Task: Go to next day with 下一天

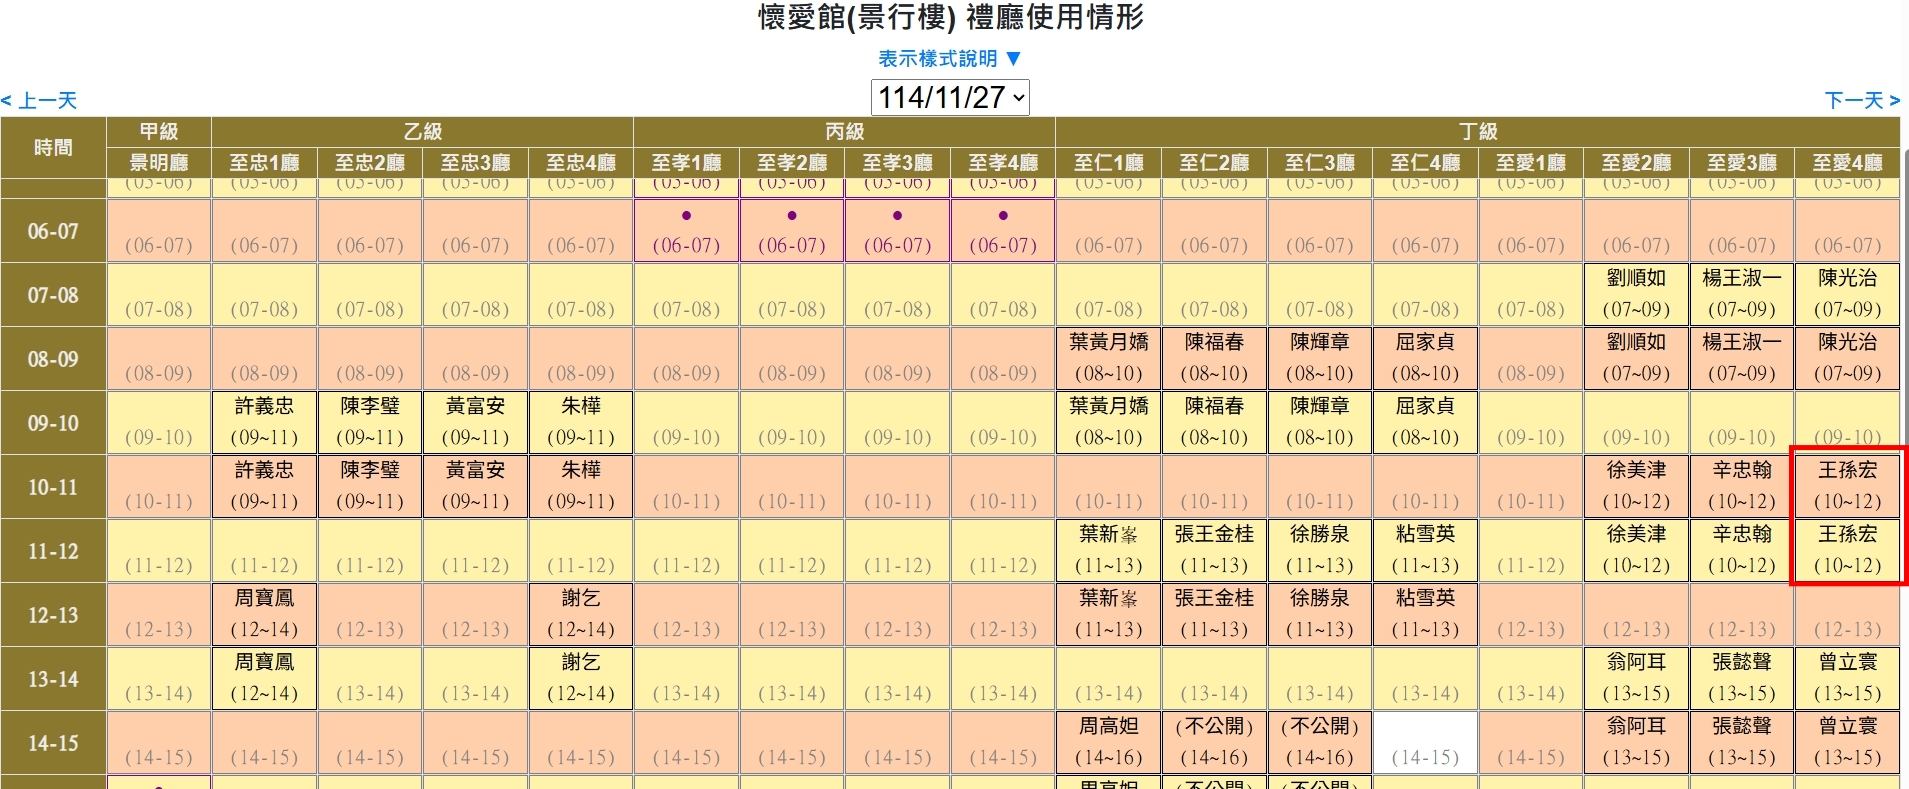Action: click(x=1861, y=101)
